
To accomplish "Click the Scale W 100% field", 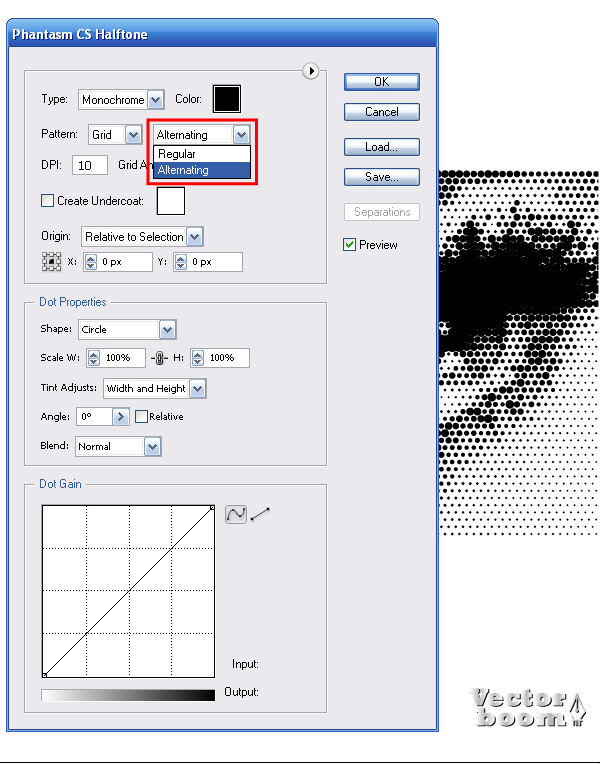I will point(122,358).
